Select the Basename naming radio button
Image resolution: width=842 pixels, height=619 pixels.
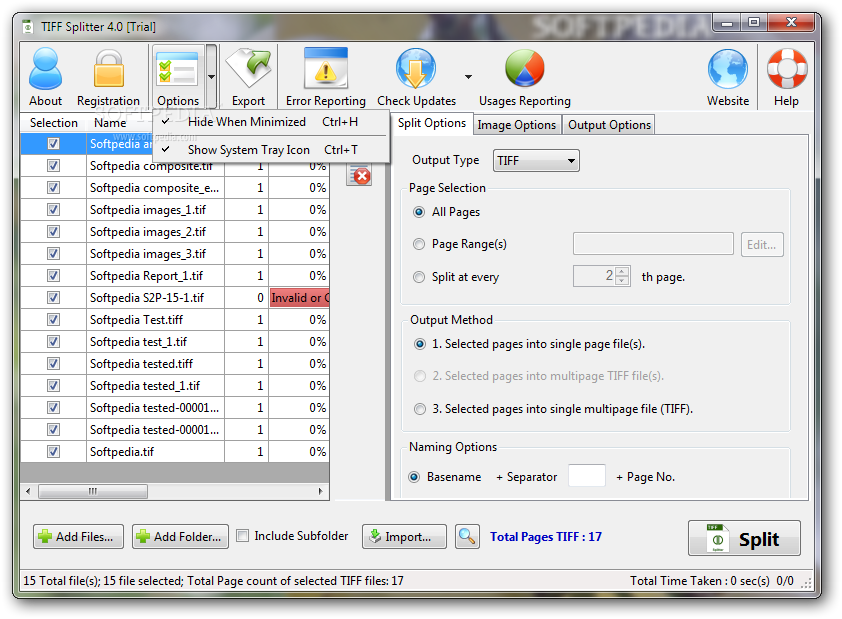[414, 477]
